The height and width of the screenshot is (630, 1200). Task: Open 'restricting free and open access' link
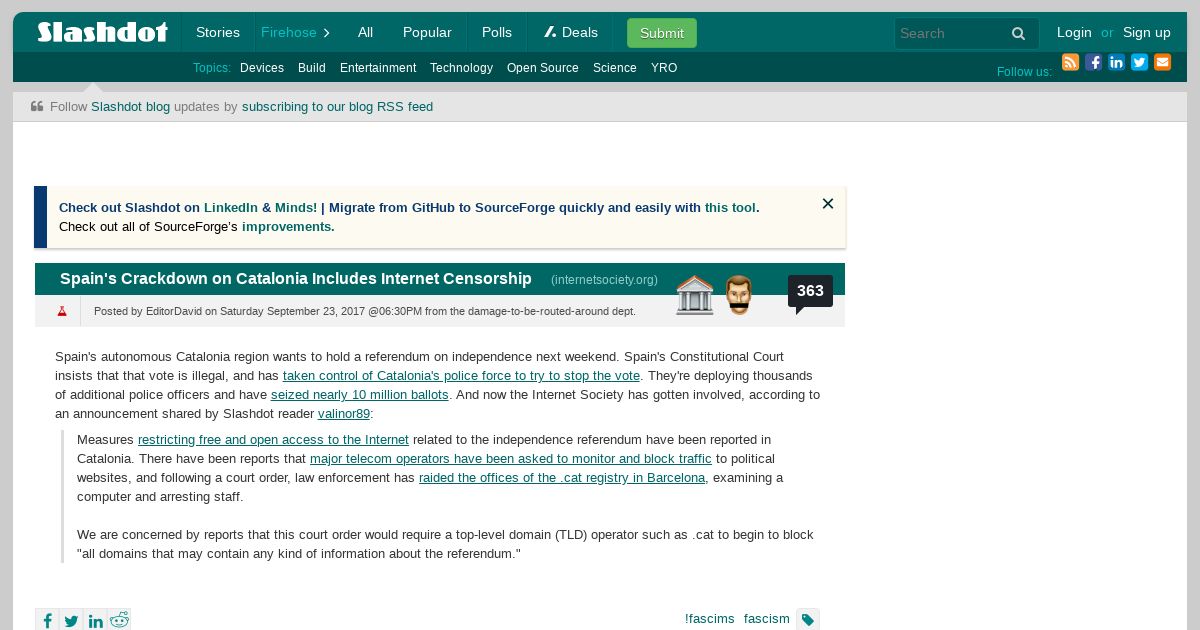click(273, 440)
